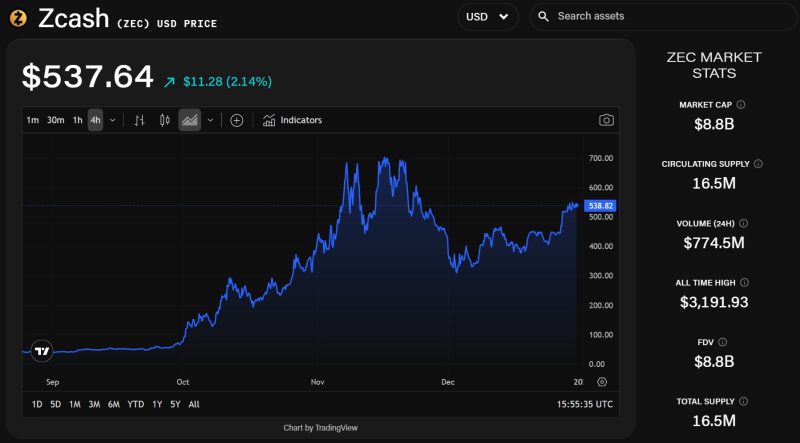Expand the time interval dropdown arrow
Viewport: 800px width, 443px height.
tap(112, 120)
